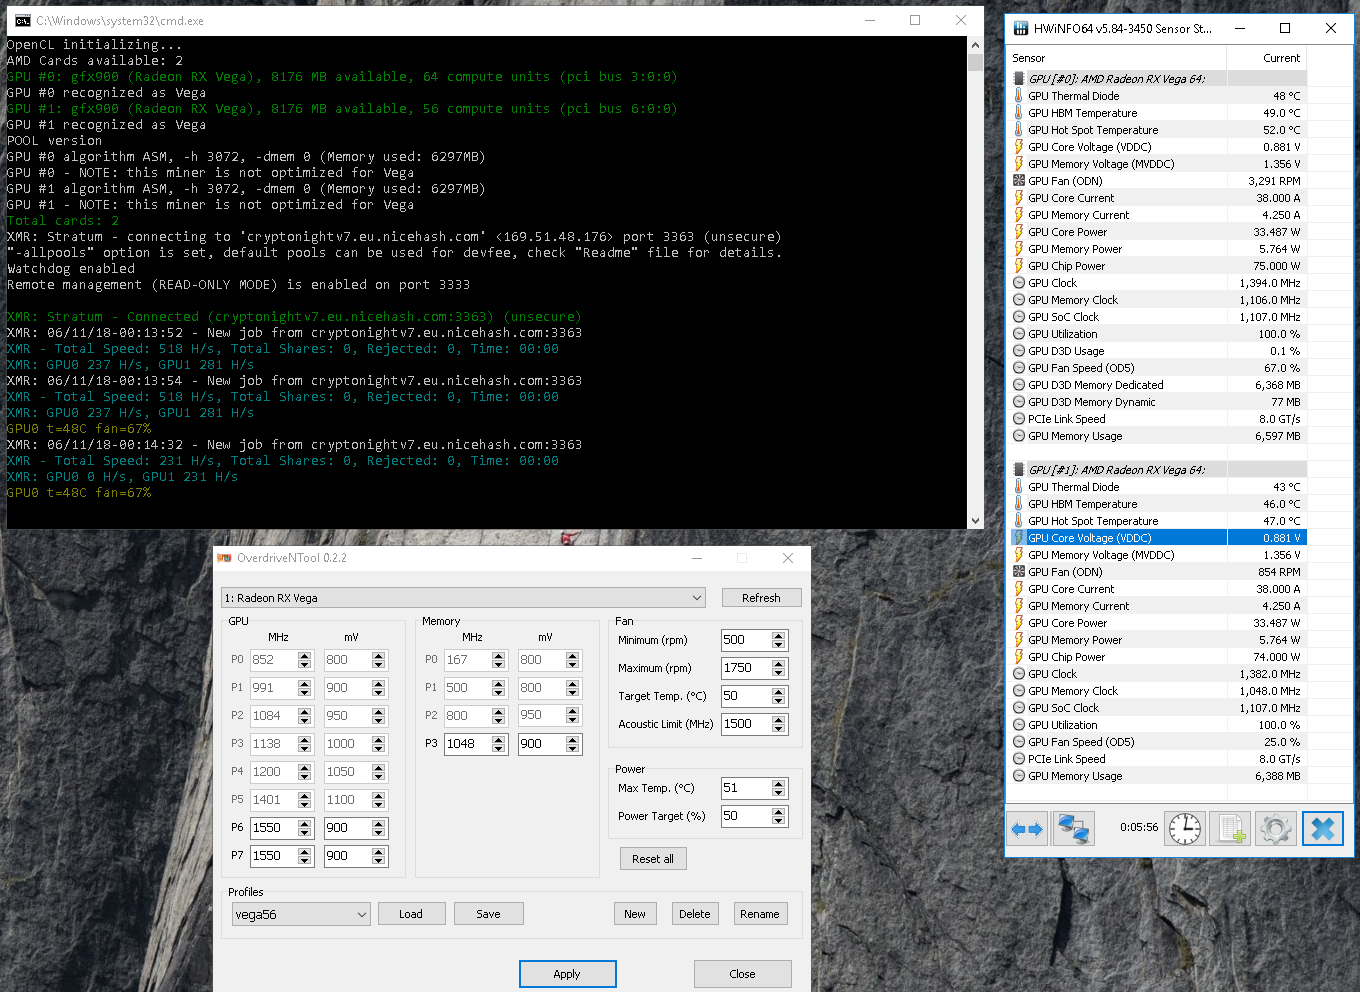This screenshot has height=992, width=1360.
Task: Click the cmd.exe title bar icon
Action: click(x=23, y=20)
